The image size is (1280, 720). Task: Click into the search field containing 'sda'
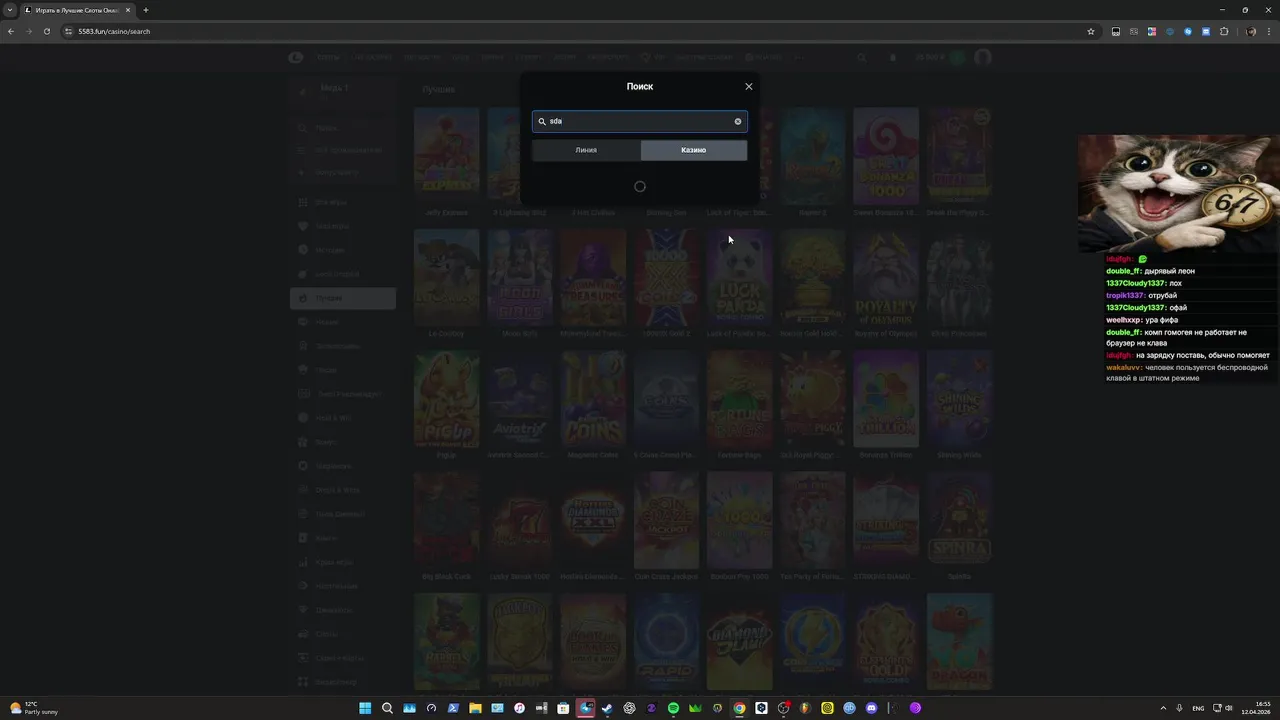click(x=640, y=121)
